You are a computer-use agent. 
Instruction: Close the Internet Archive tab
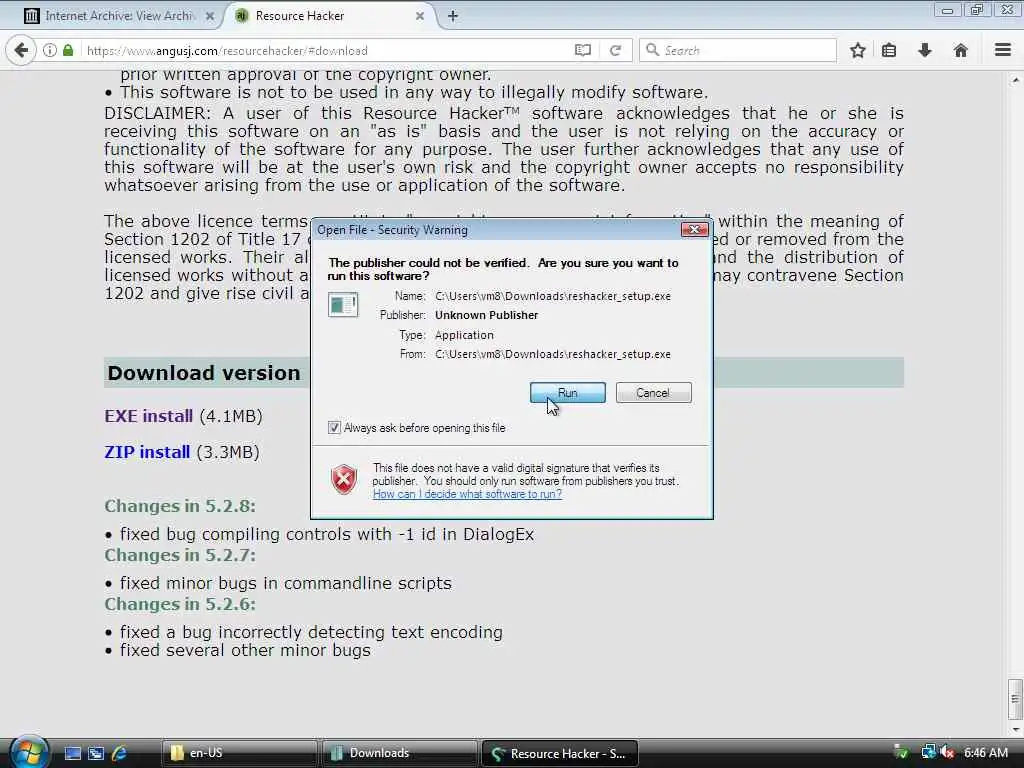210,16
